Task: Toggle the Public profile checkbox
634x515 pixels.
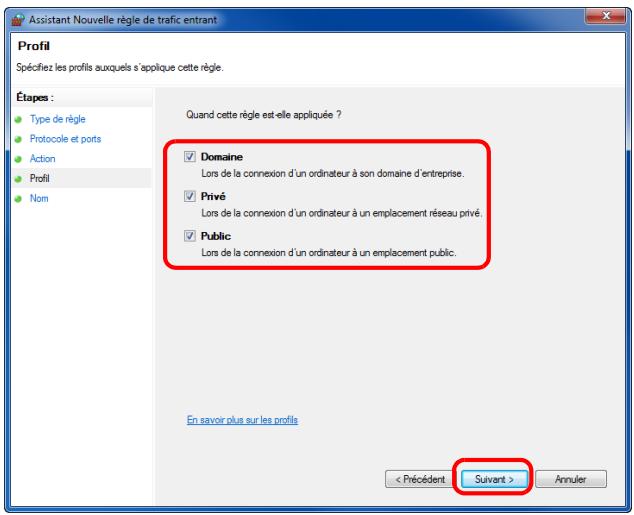Action: (190, 236)
